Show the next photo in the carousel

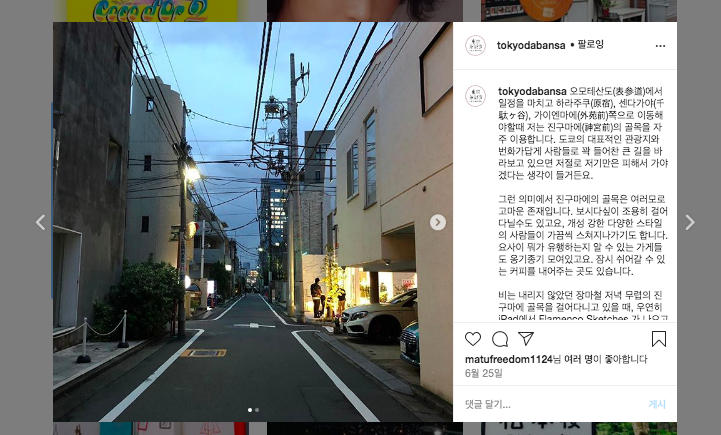437,222
